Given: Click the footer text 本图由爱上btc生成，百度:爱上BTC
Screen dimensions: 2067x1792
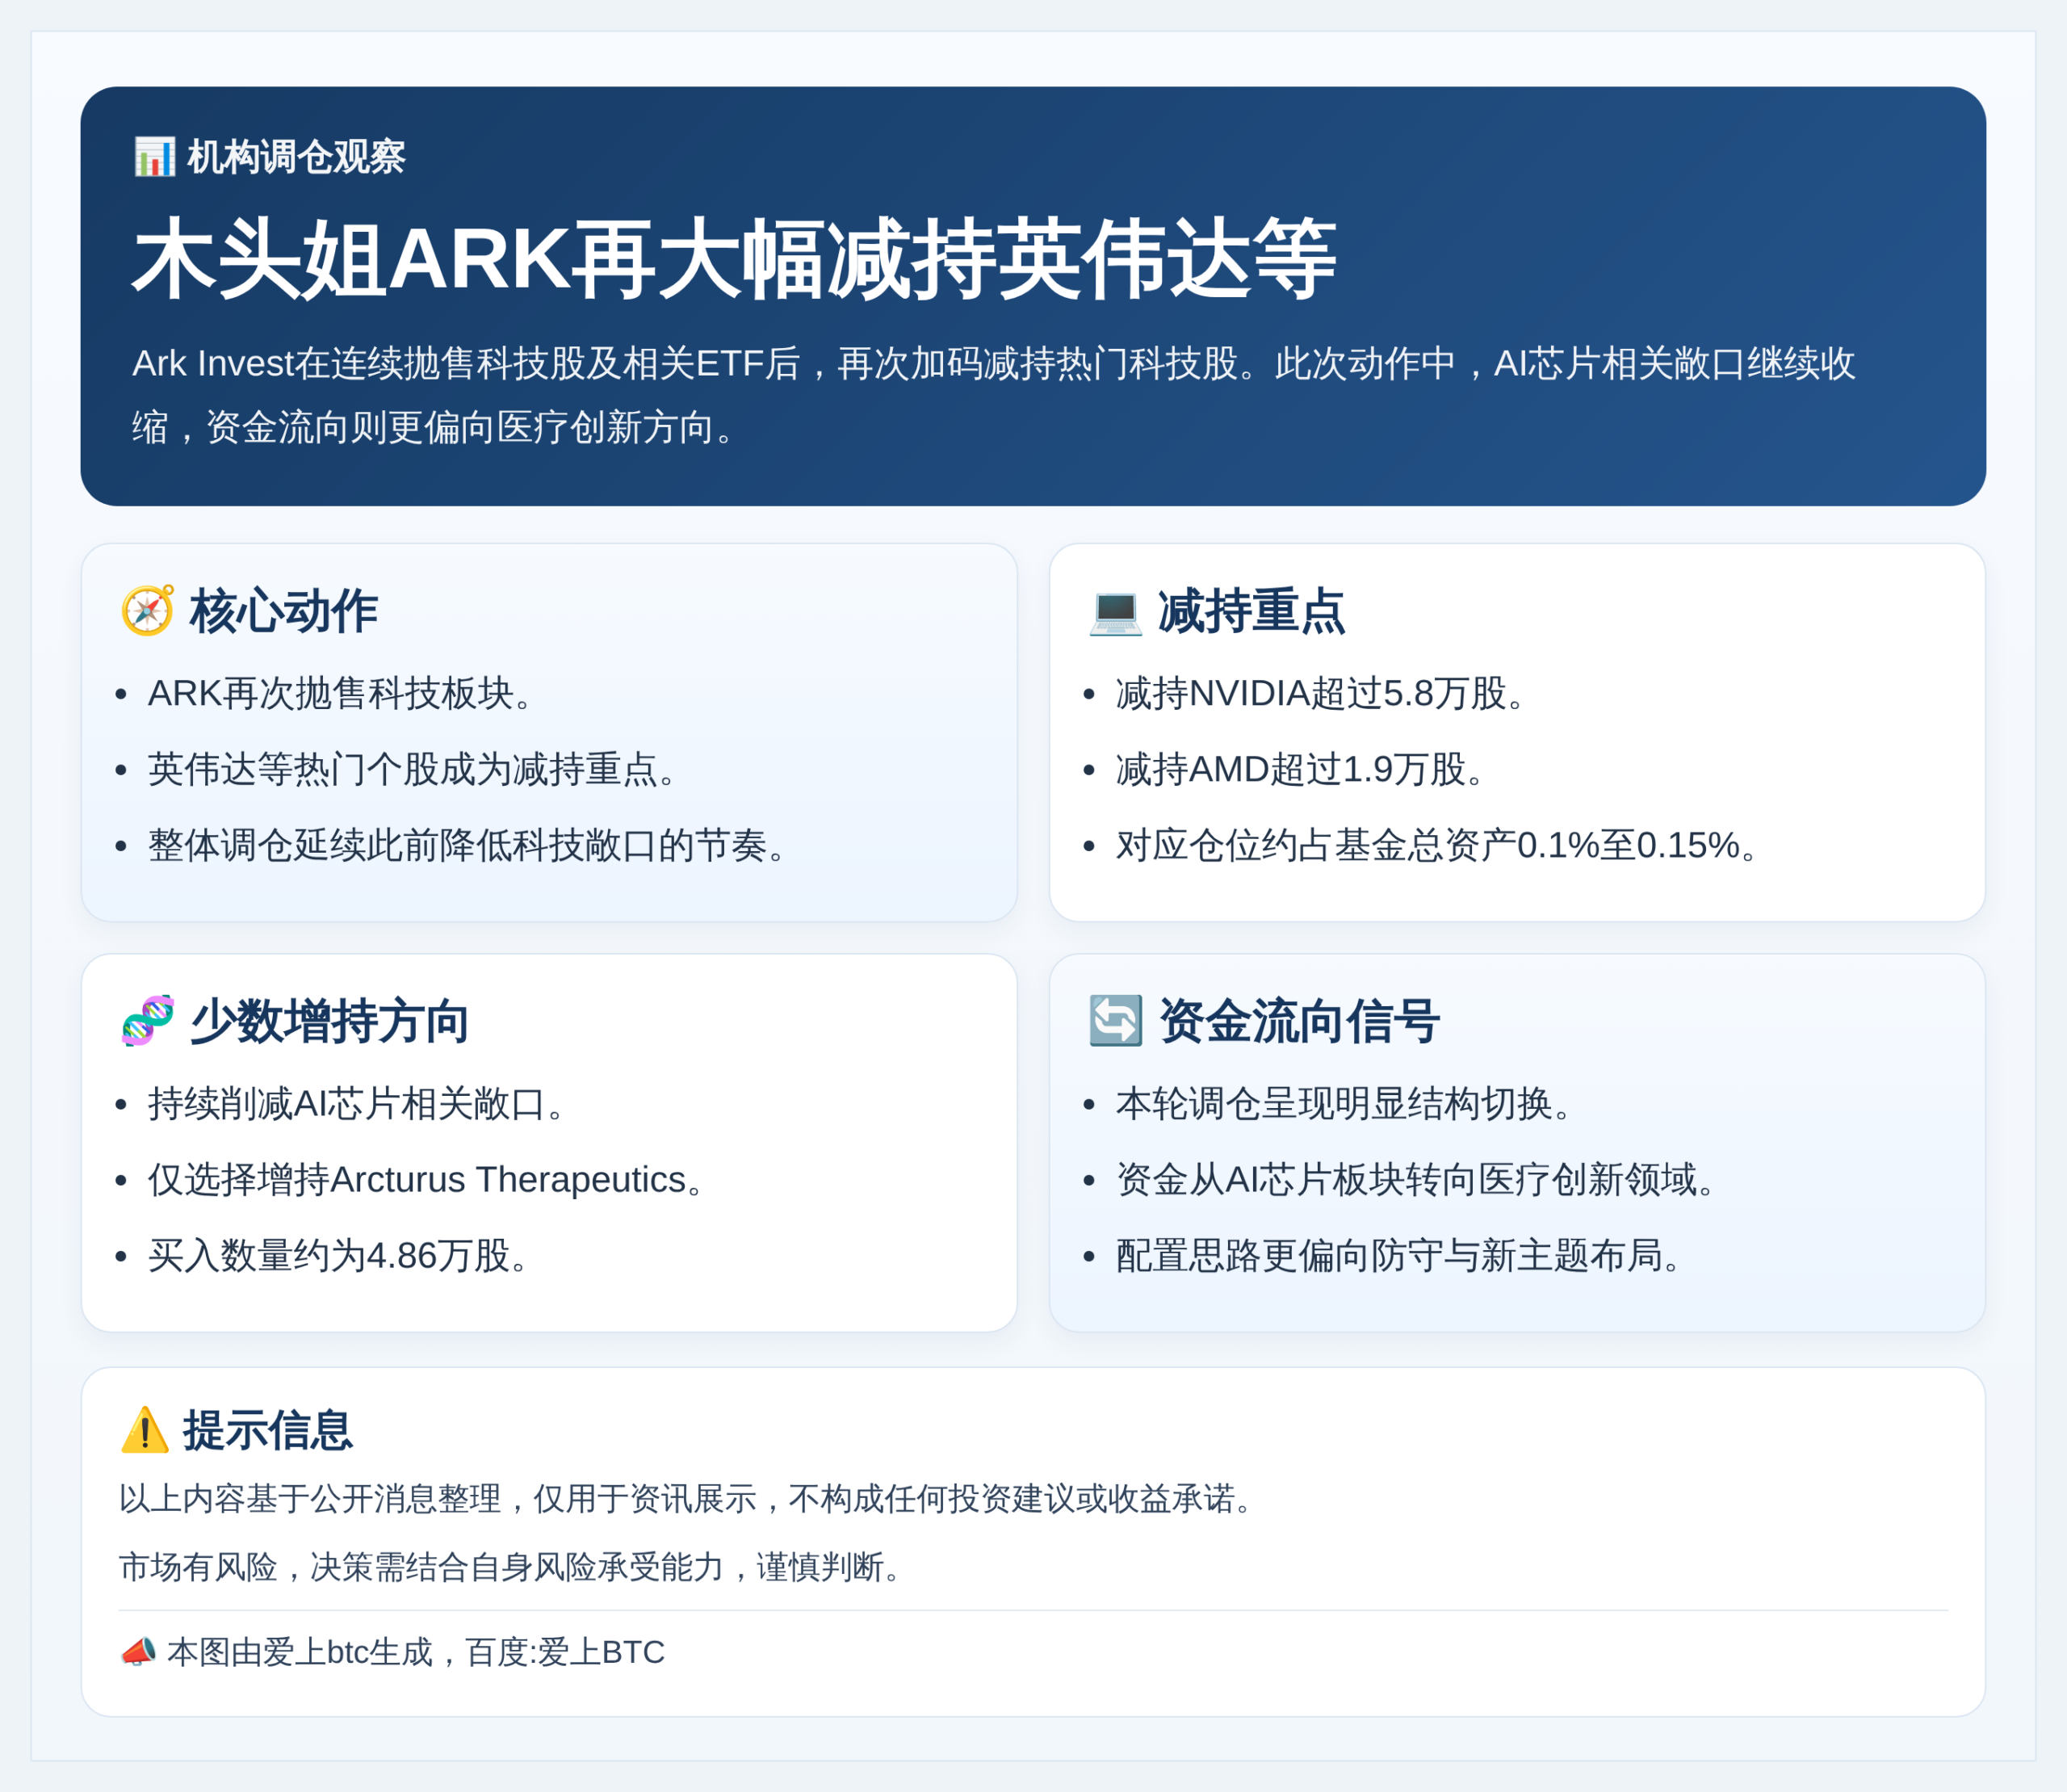Looking at the screenshot, I should tap(416, 1652).
